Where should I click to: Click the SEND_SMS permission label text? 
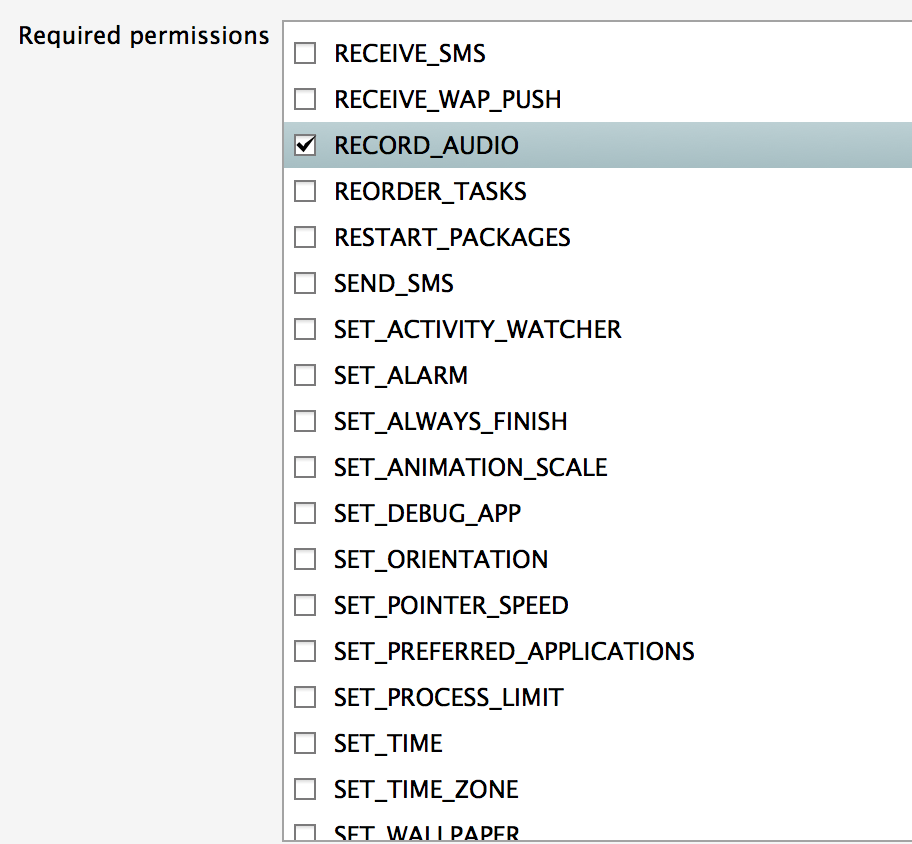(x=393, y=283)
